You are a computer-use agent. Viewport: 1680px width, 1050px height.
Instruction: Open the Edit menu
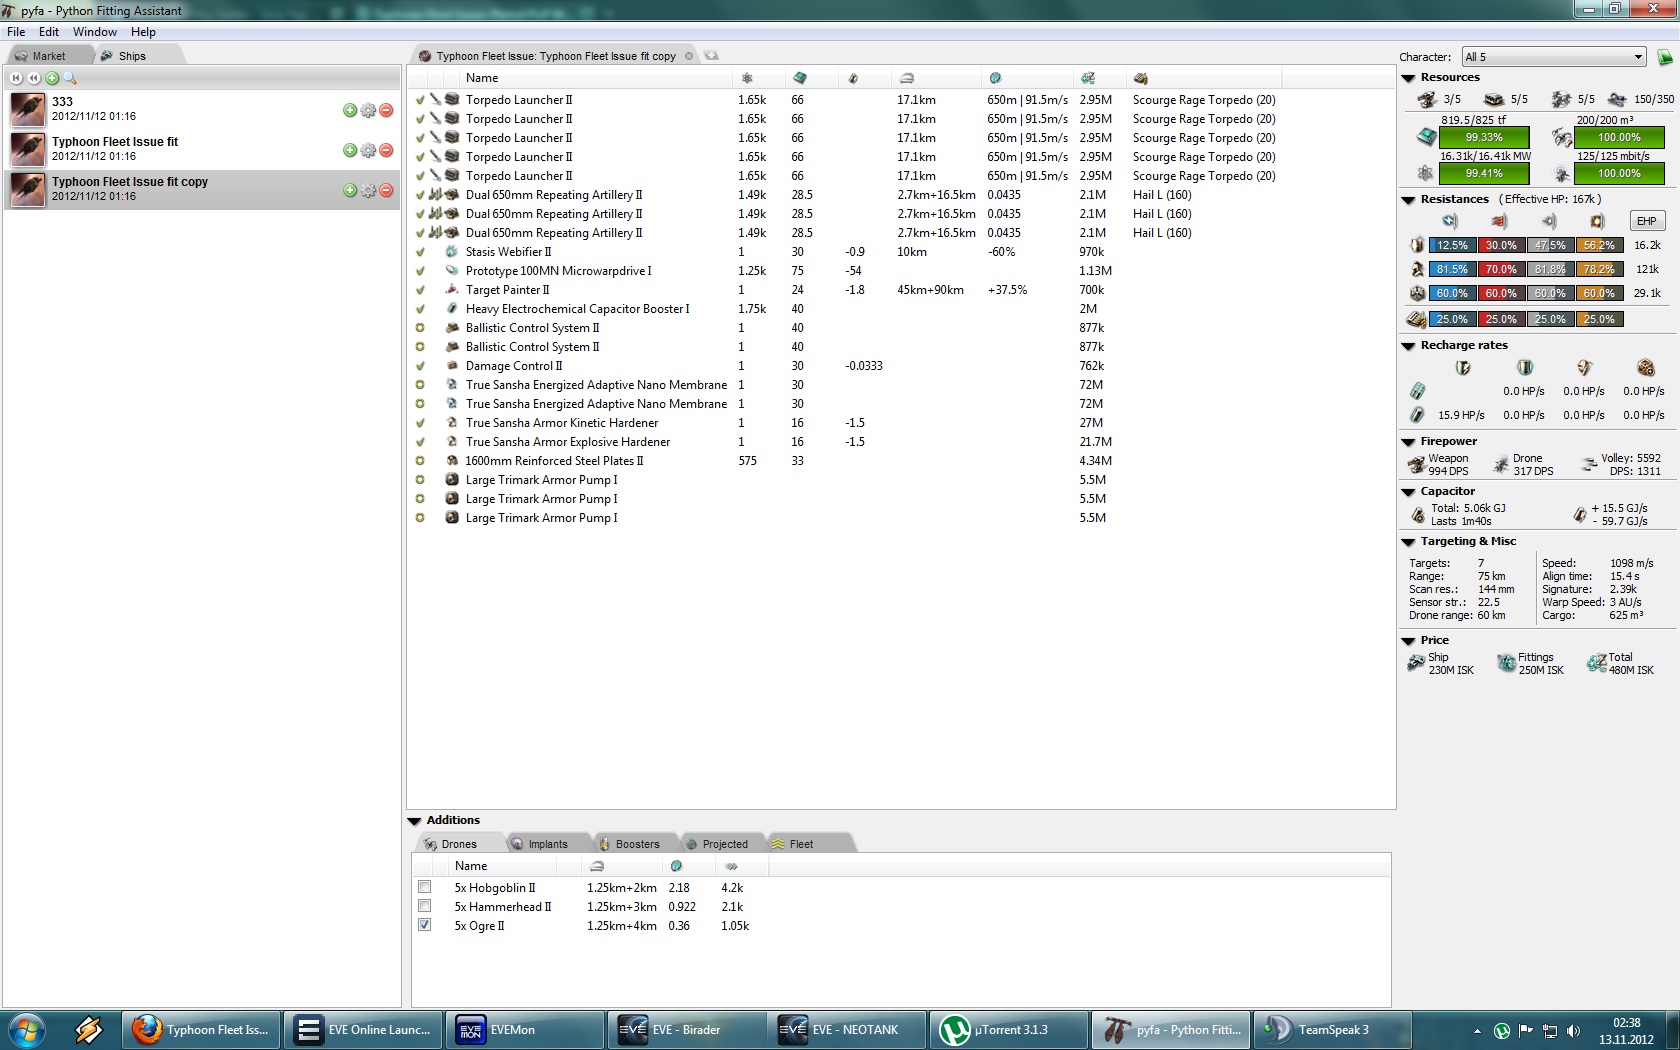(49, 32)
